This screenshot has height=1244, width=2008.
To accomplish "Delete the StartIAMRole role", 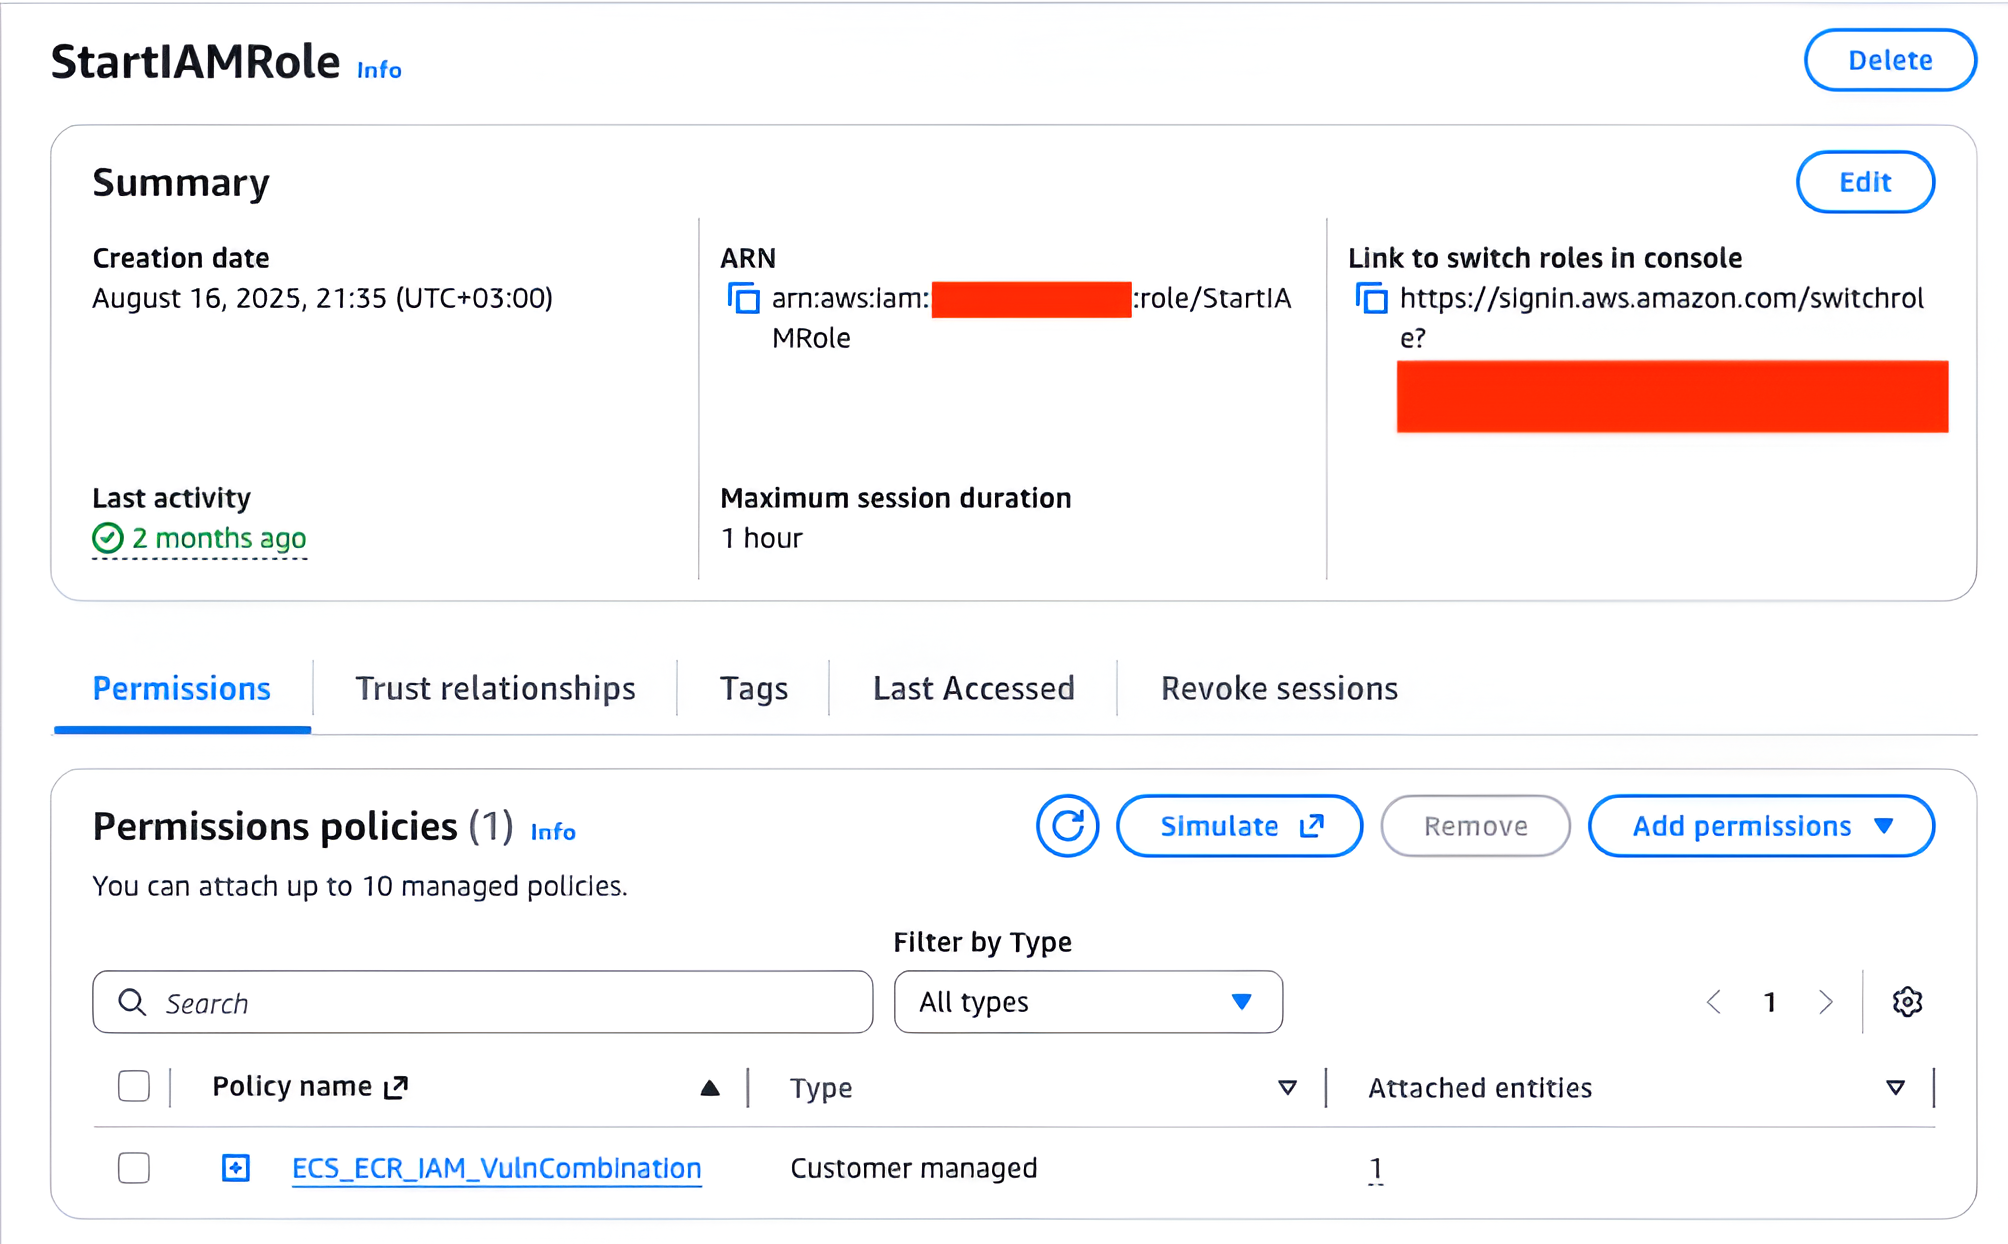I will (1889, 60).
